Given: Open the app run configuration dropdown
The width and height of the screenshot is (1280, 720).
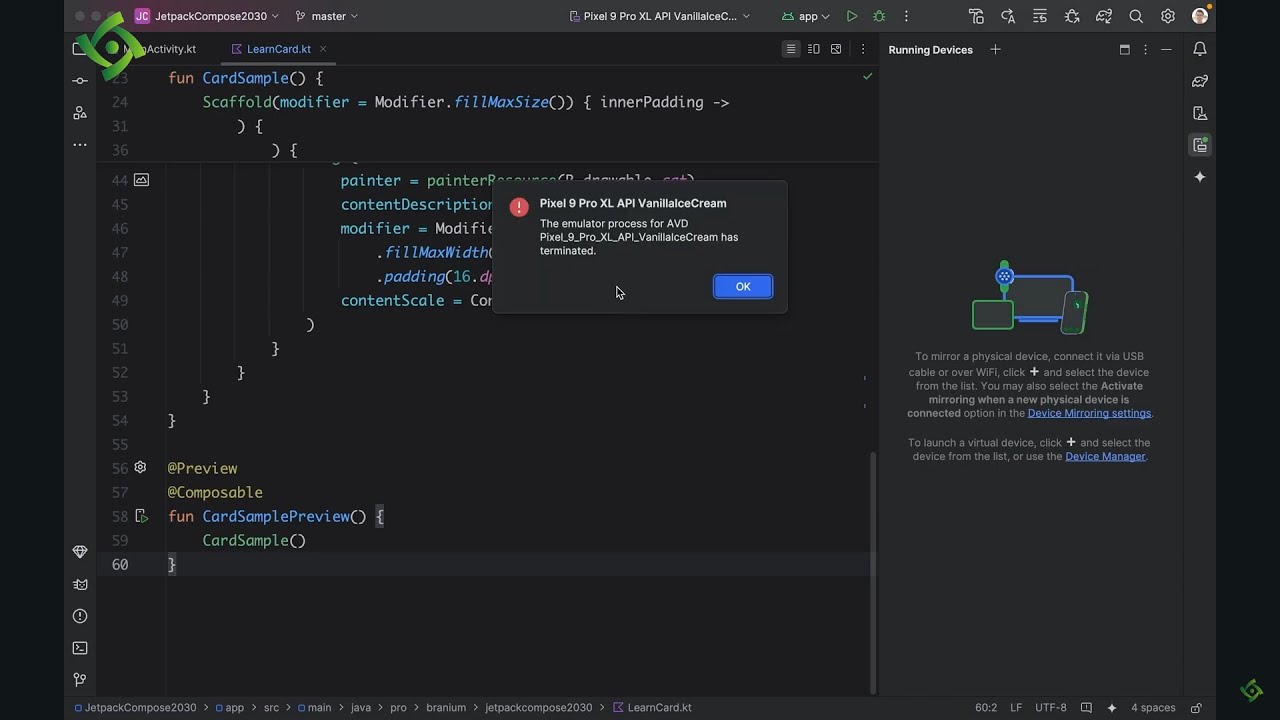Looking at the screenshot, I should (x=808, y=16).
